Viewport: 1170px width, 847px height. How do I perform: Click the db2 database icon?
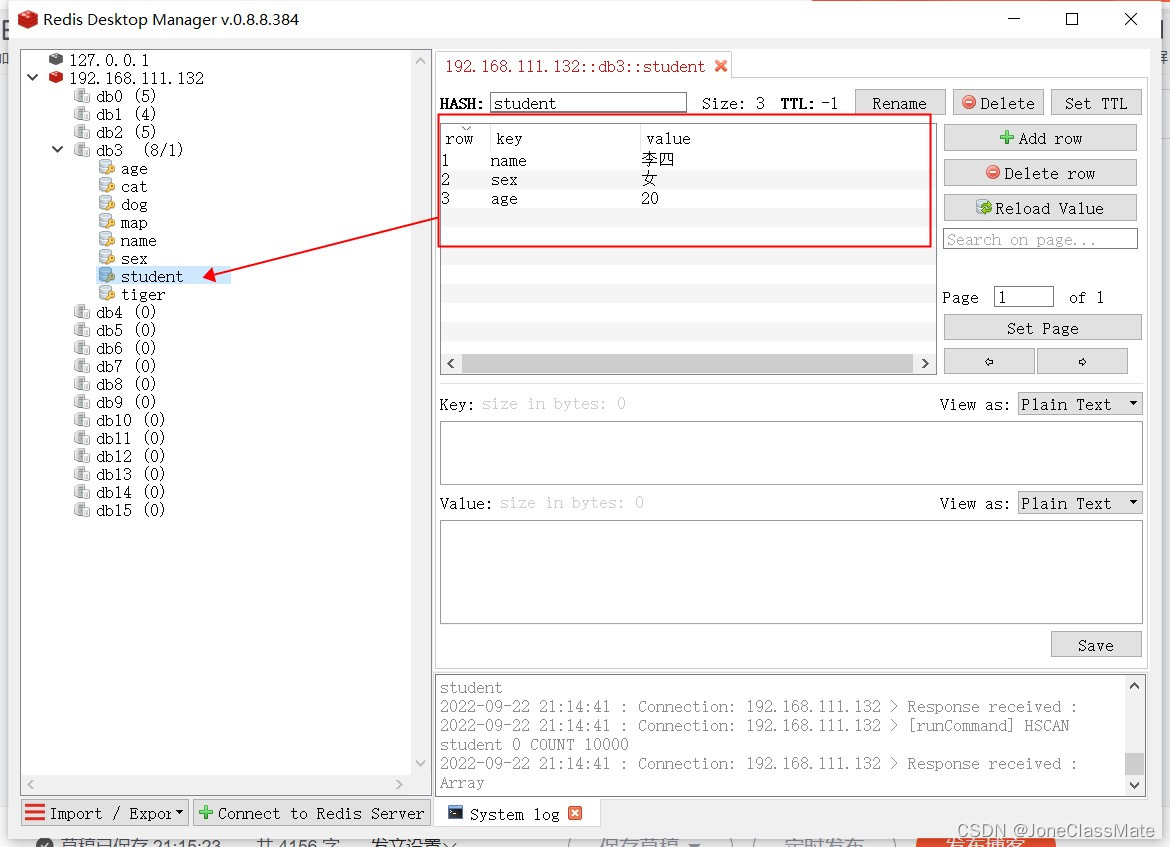click(x=82, y=131)
